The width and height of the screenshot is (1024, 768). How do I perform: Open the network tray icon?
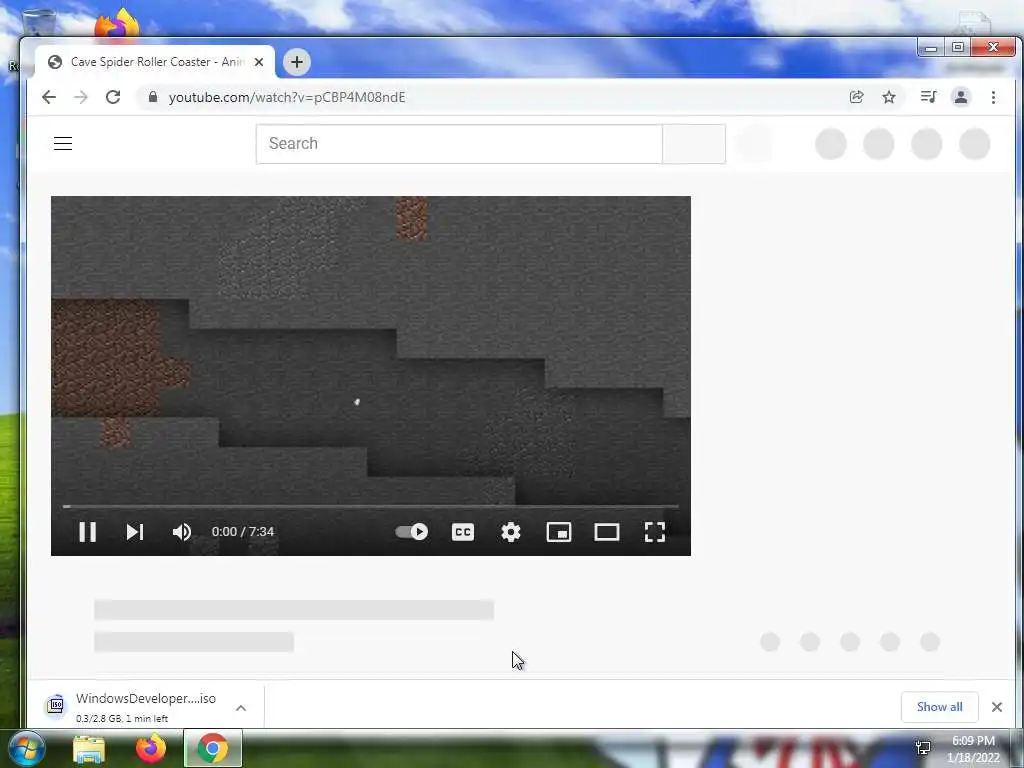coord(923,748)
